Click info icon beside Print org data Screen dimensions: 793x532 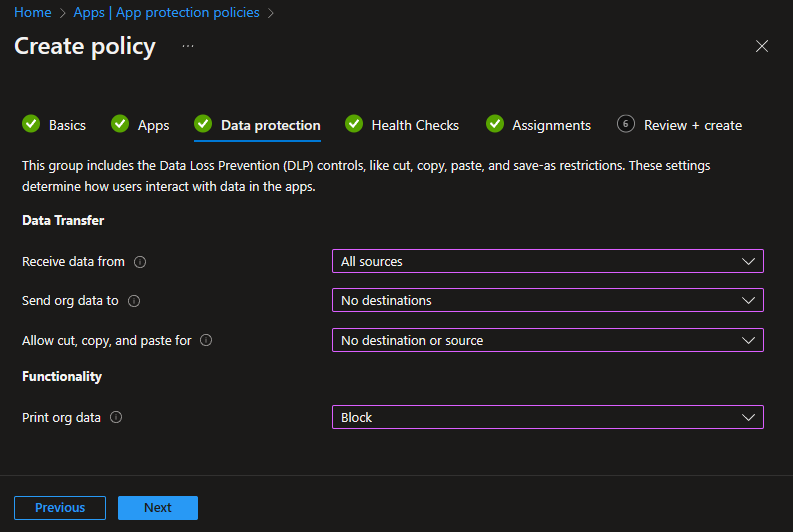pyautogui.click(x=116, y=418)
